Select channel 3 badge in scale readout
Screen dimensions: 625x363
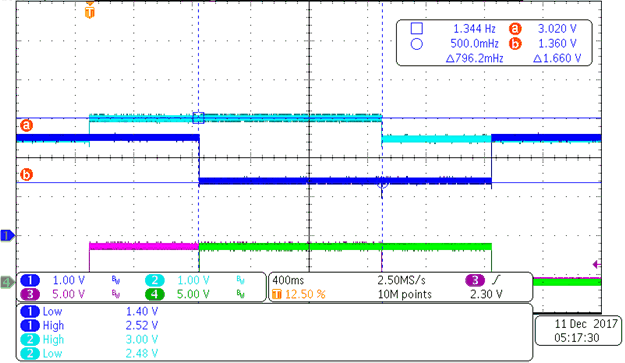(30, 294)
